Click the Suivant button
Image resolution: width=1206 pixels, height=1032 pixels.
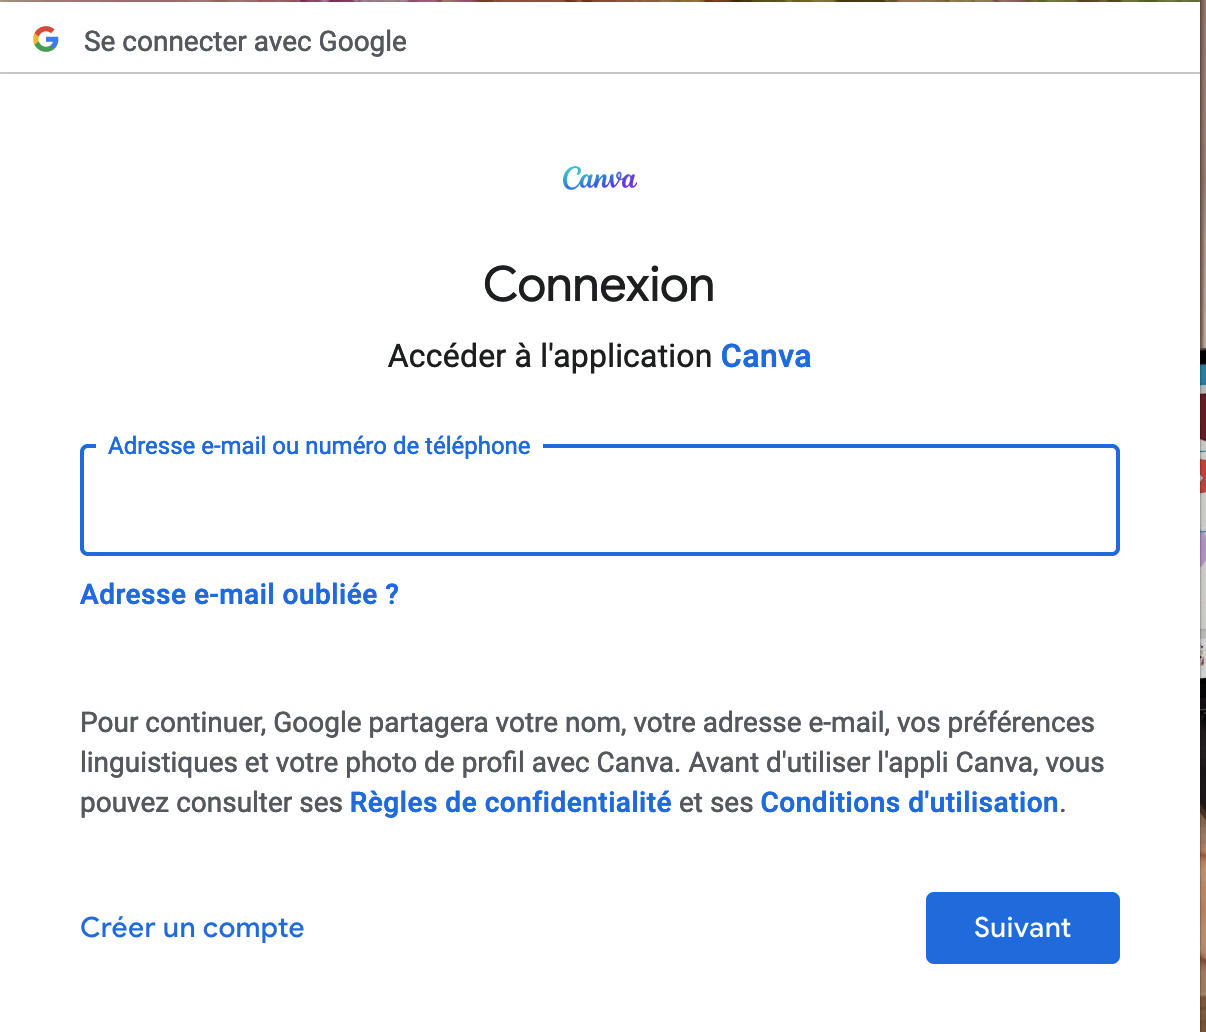click(x=1023, y=928)
